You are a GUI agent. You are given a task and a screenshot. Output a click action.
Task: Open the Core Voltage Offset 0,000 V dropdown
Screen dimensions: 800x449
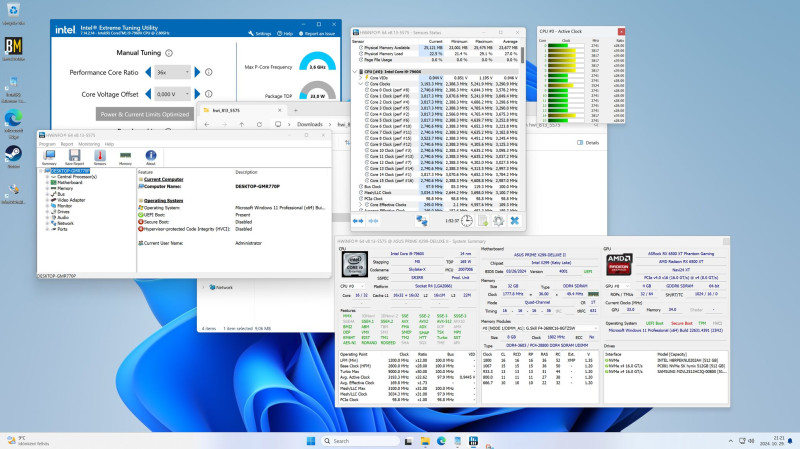[x=172, y=94]
